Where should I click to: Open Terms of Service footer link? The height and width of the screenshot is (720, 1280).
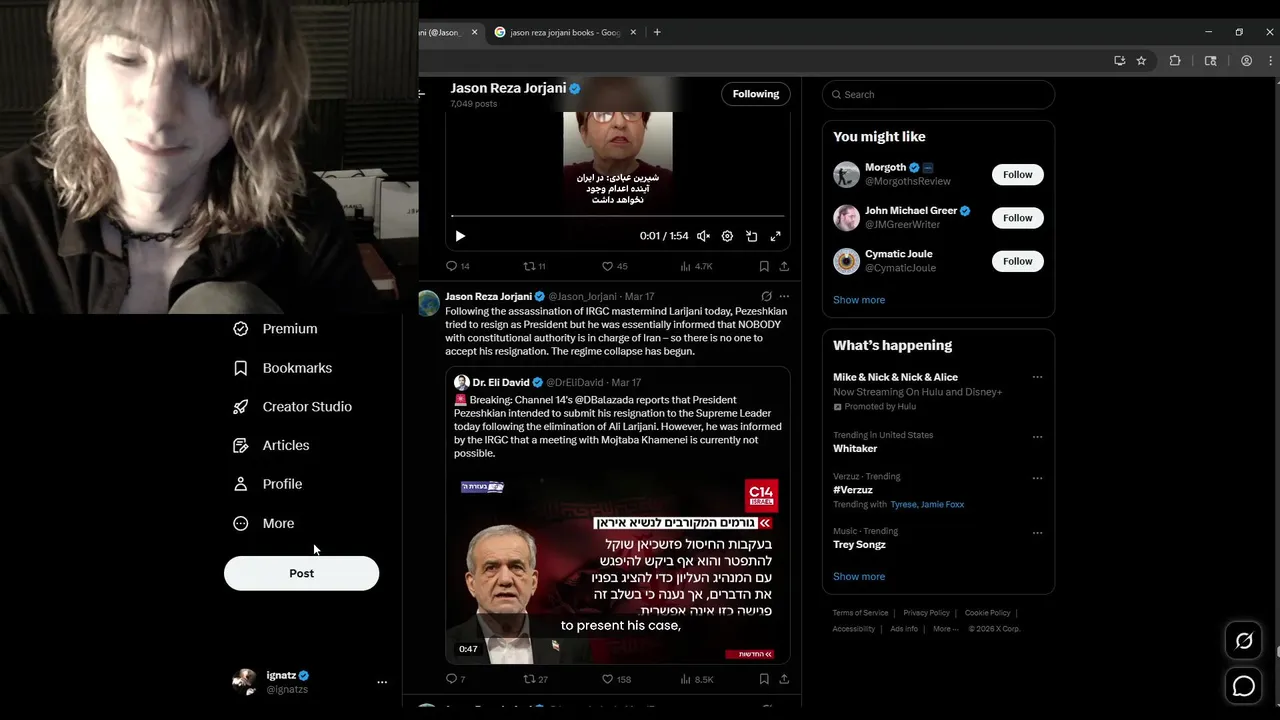860,613
